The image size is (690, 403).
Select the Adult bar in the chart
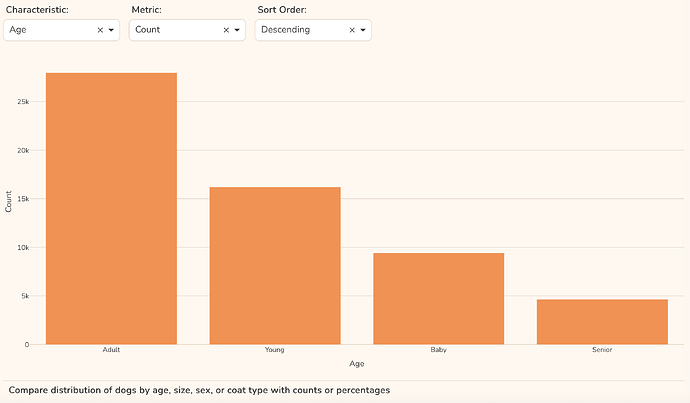111,209
